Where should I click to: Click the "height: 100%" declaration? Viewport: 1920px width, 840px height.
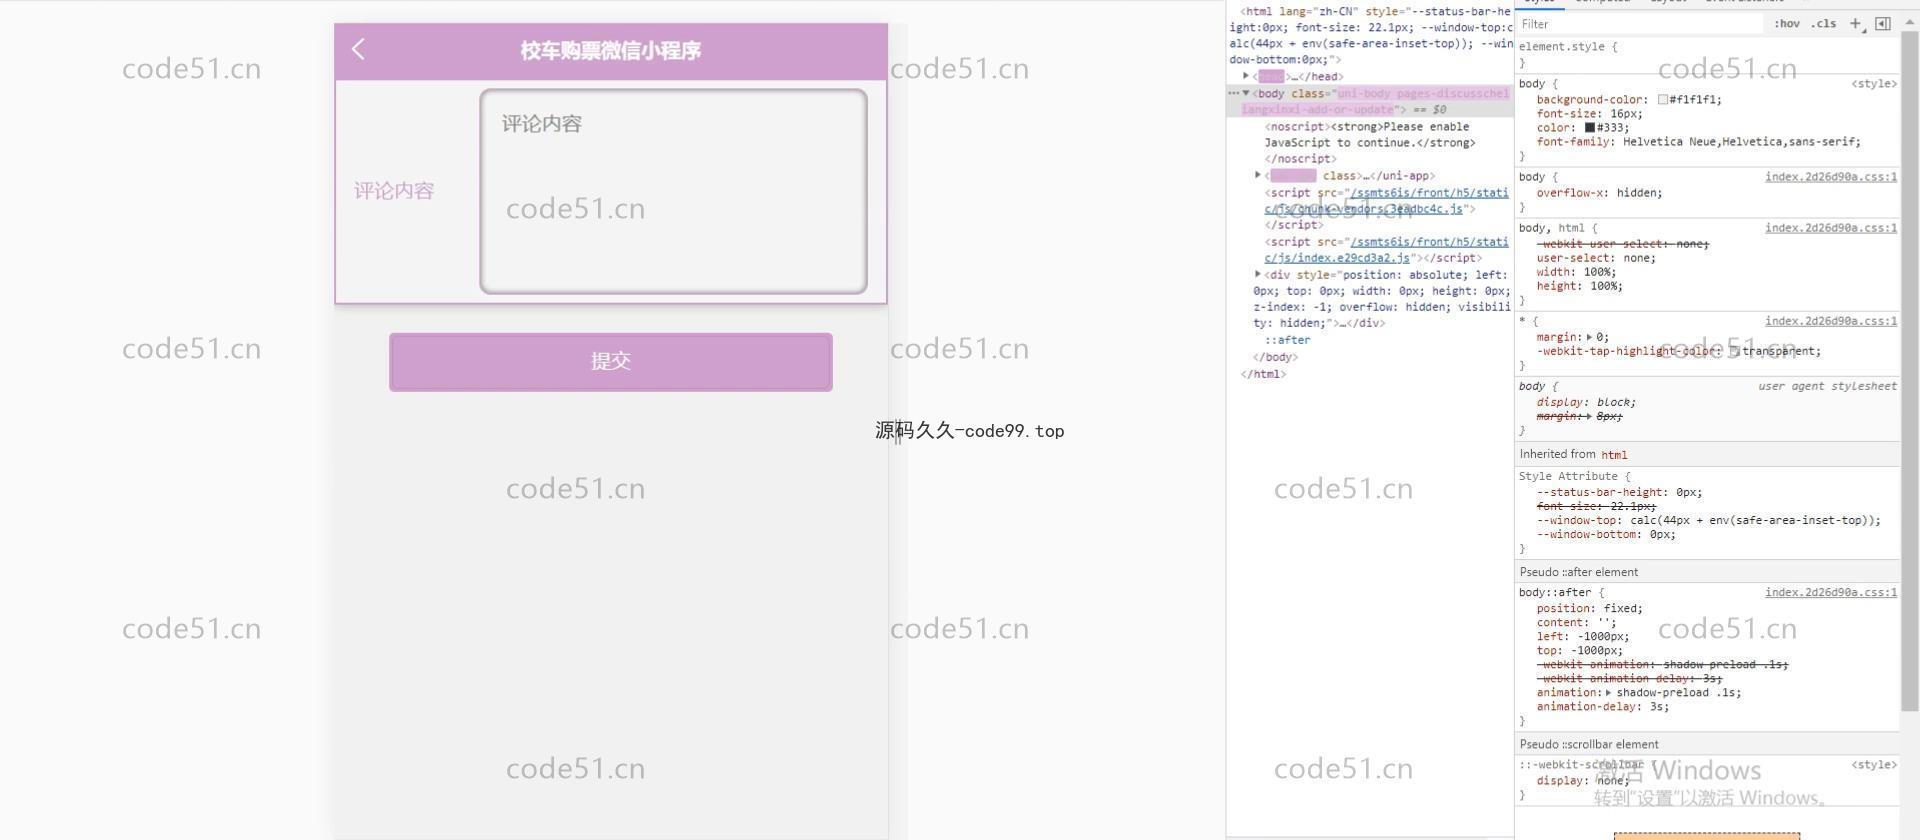pyautogui.click(x=1579, y=286)
